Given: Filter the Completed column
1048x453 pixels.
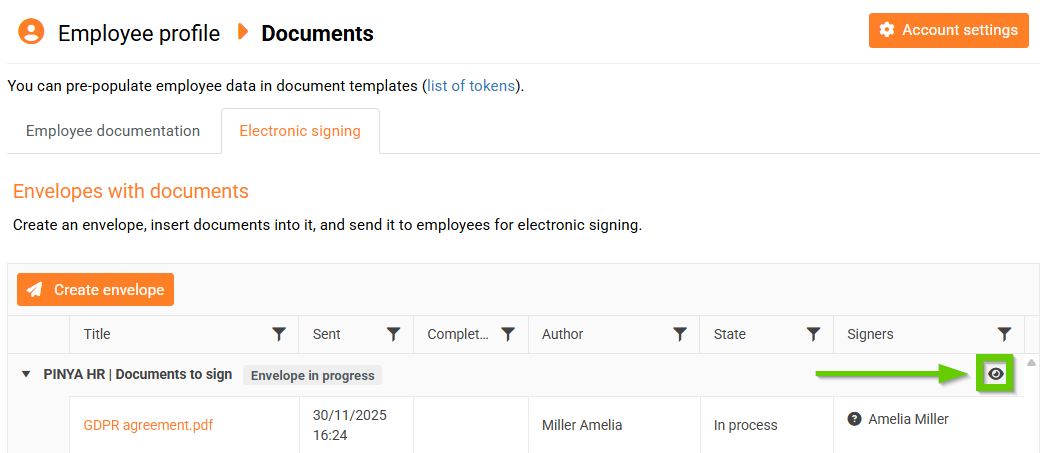Looking at the screenshot, I should pos(508,334).
